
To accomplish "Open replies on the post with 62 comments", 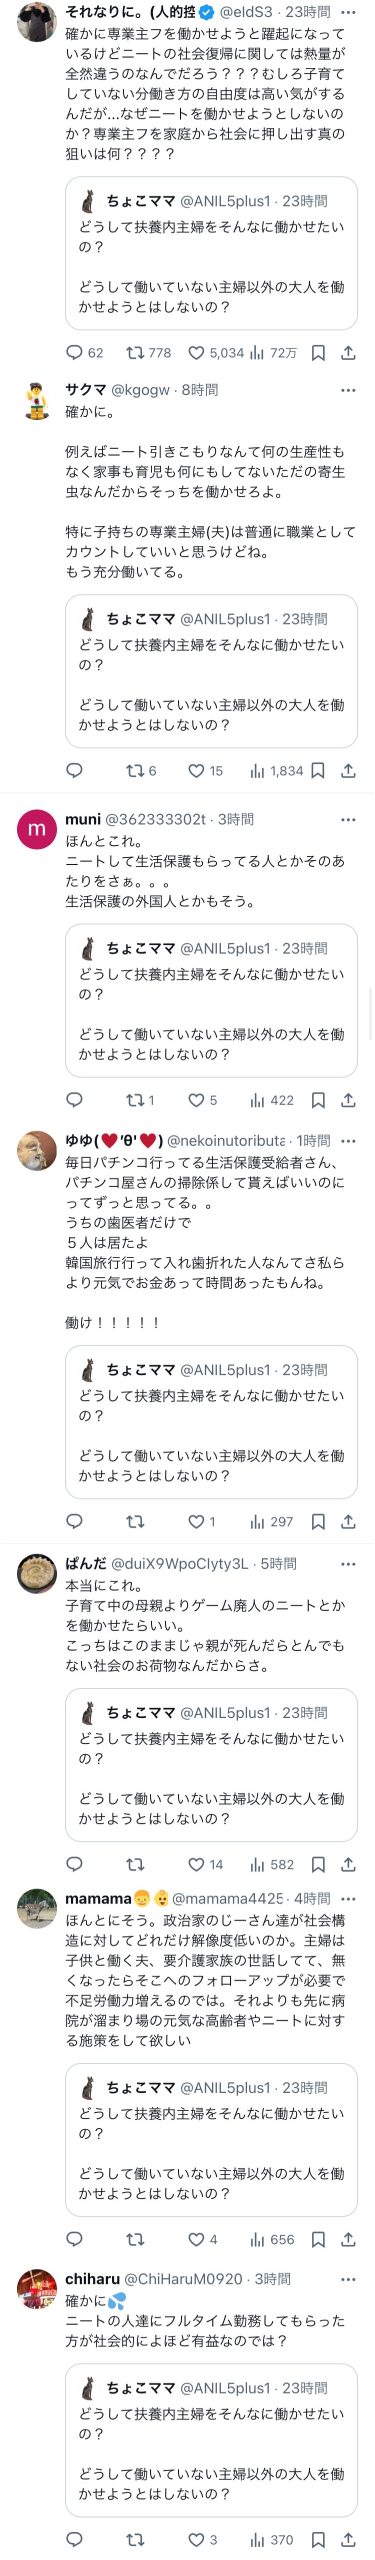I will [84, 353].
